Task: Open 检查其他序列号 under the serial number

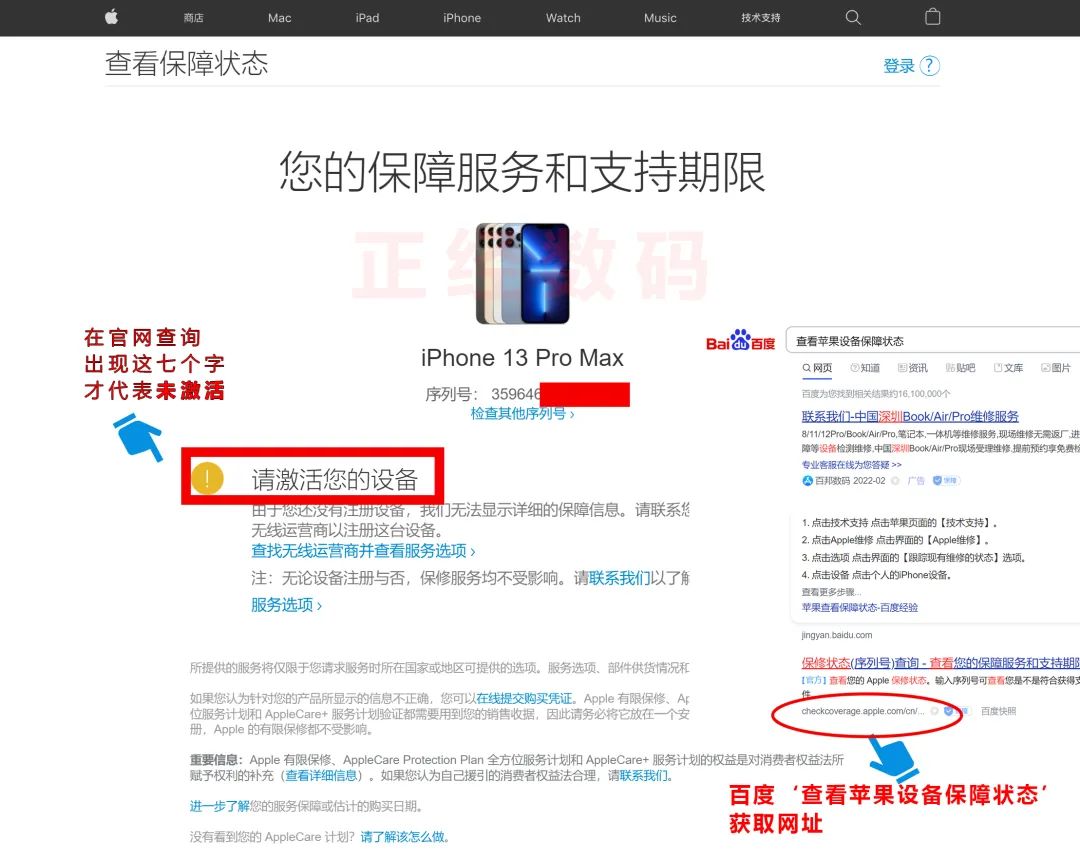Action: point(520,413)
